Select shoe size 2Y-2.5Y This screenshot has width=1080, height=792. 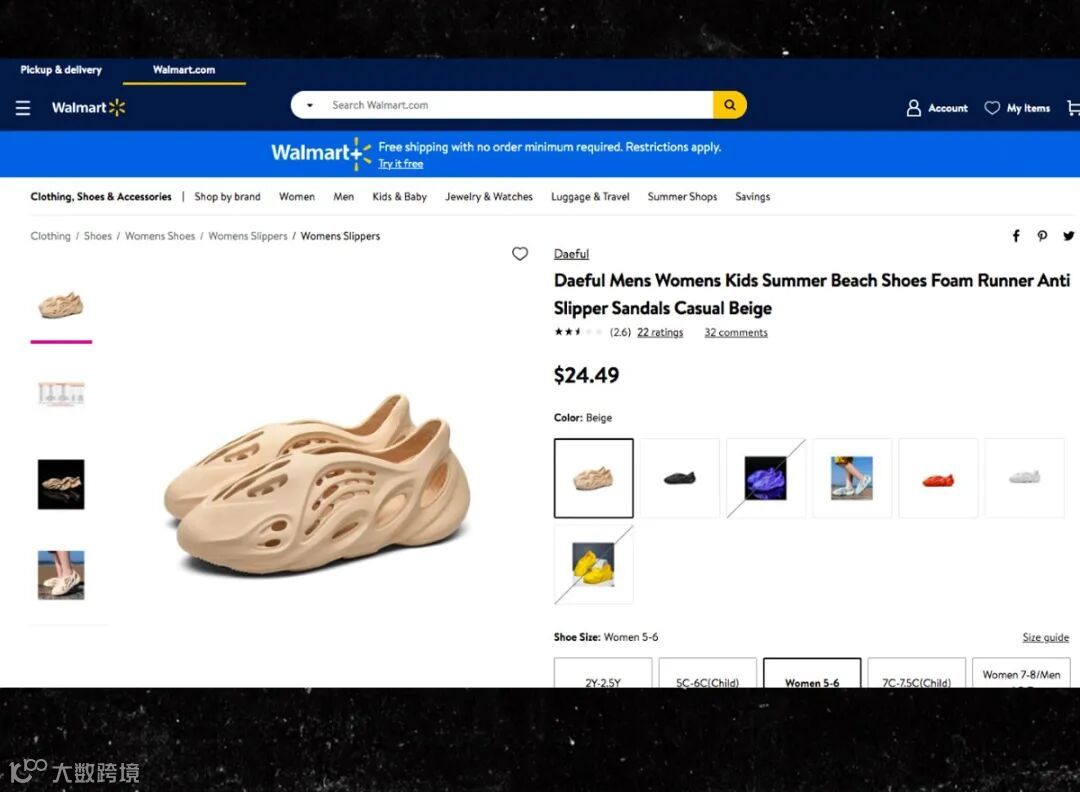point(603,674)
